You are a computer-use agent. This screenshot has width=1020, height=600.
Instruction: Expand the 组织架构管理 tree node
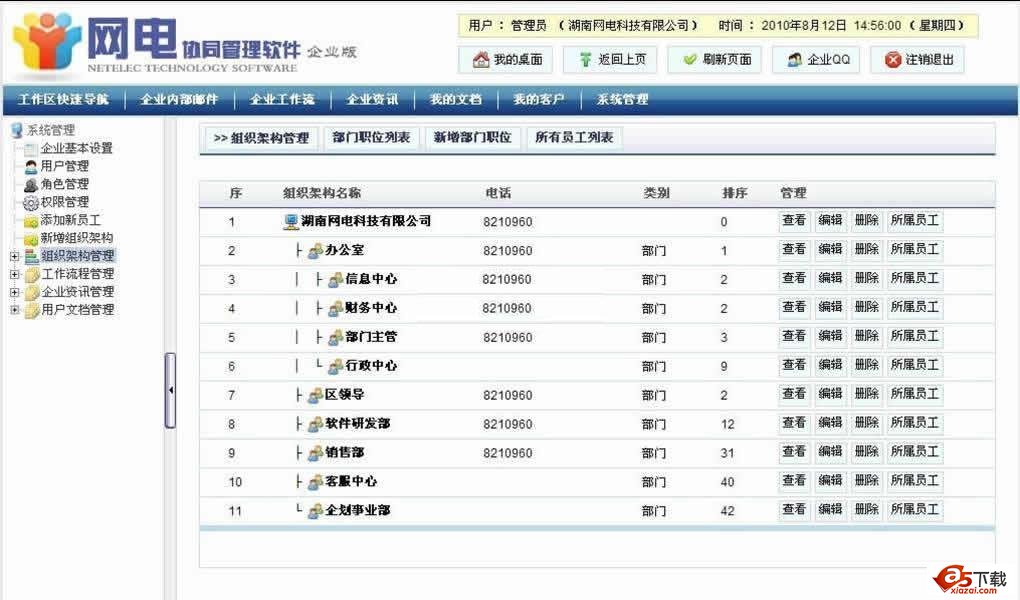14,256
